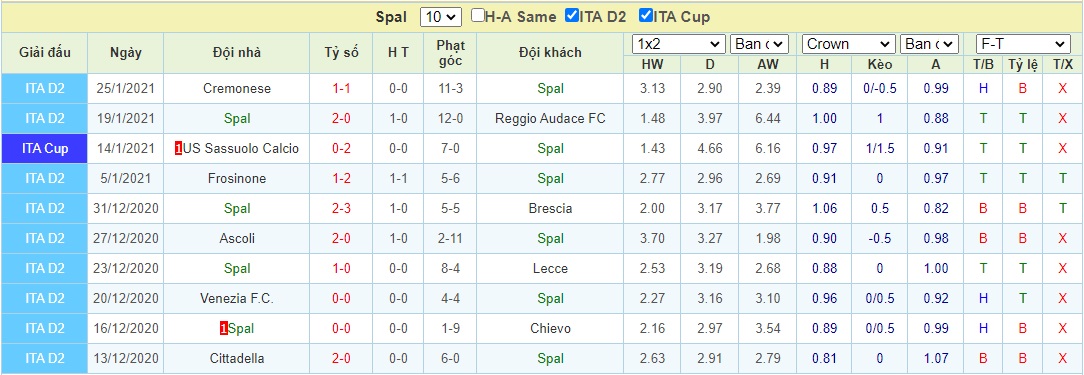This screenshot has width=1084, height=375.
Task: Click the ITA Cup league badge on 14/1/2021
Action: tap(45, 149)
